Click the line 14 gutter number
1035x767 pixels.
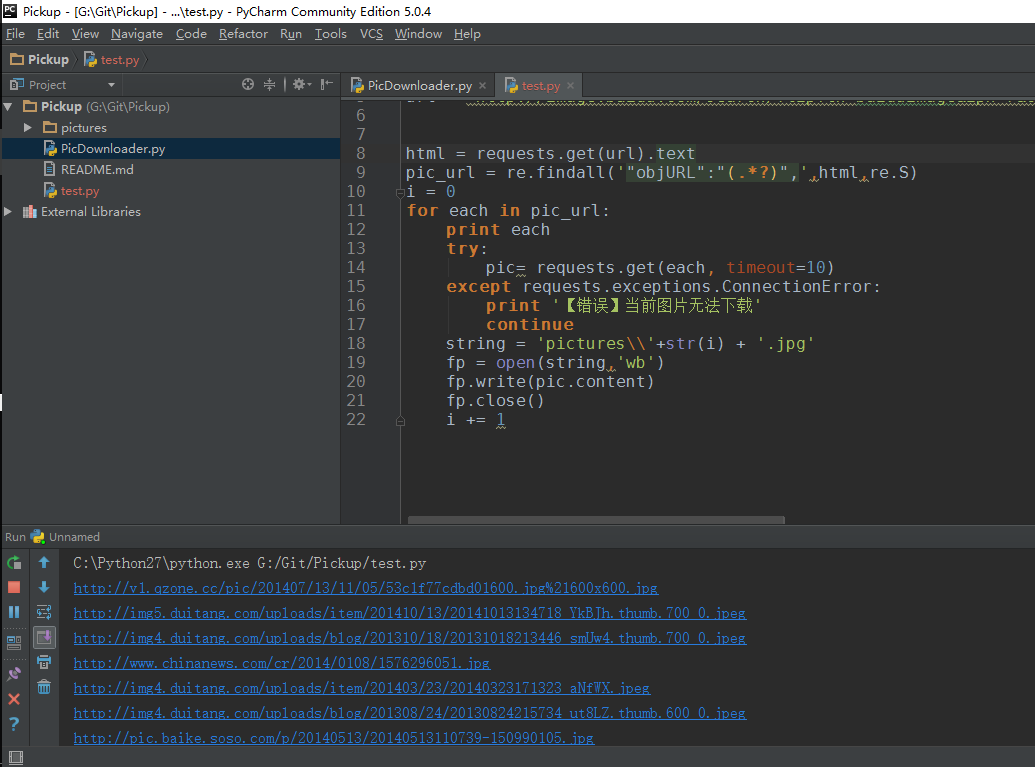click(356, 267)
